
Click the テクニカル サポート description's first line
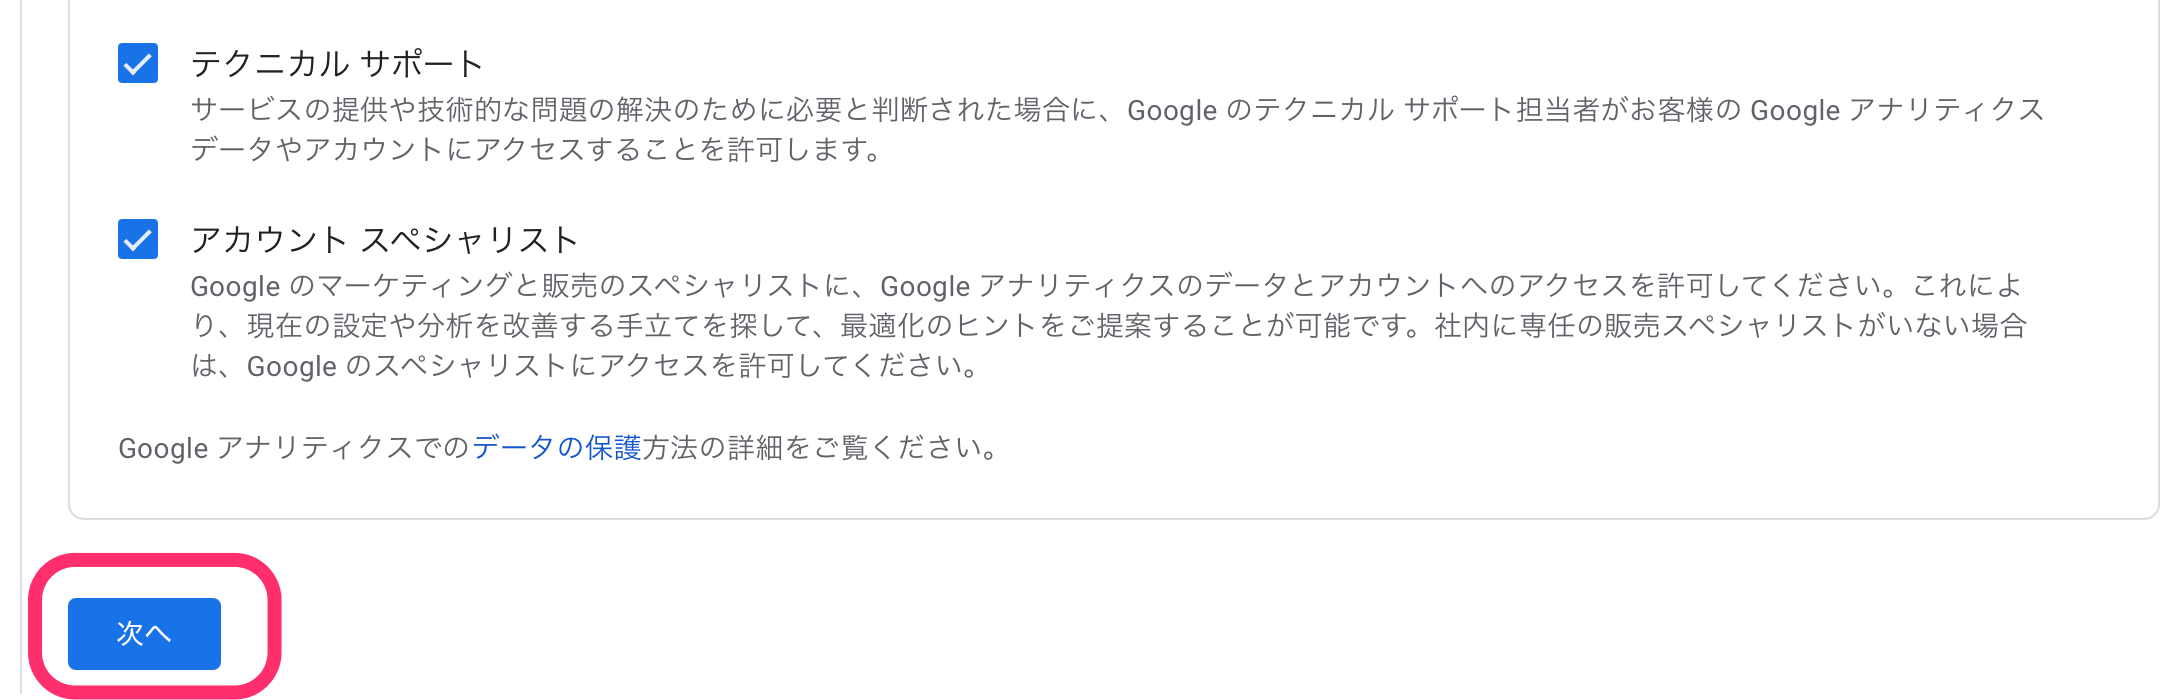[x=1116, y=110]
